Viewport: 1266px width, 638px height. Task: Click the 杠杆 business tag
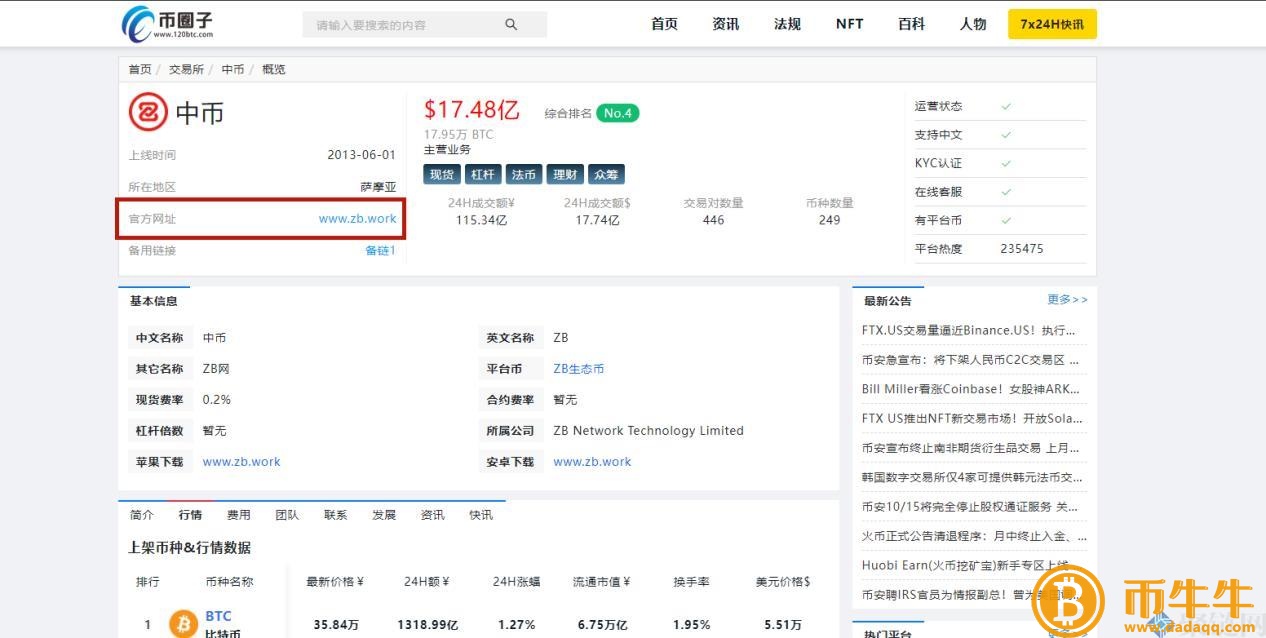(483, 174)
